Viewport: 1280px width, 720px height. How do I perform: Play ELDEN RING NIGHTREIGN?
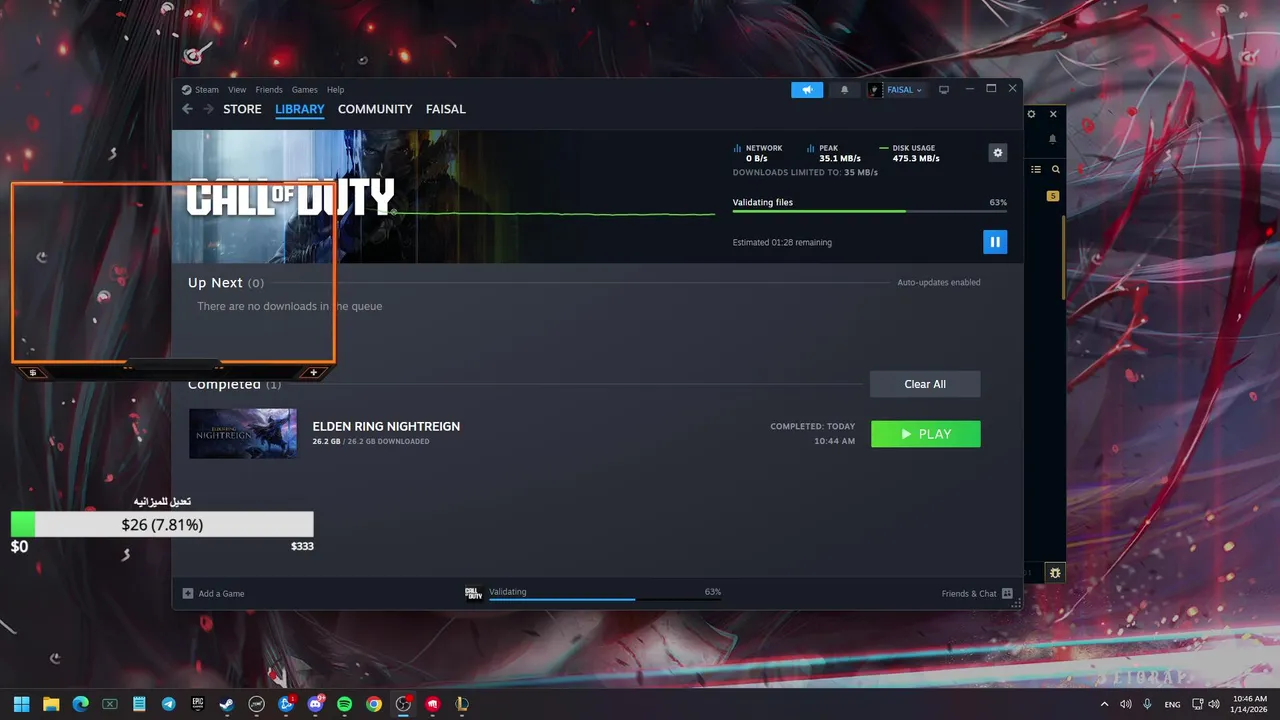[x=926, y=434]
